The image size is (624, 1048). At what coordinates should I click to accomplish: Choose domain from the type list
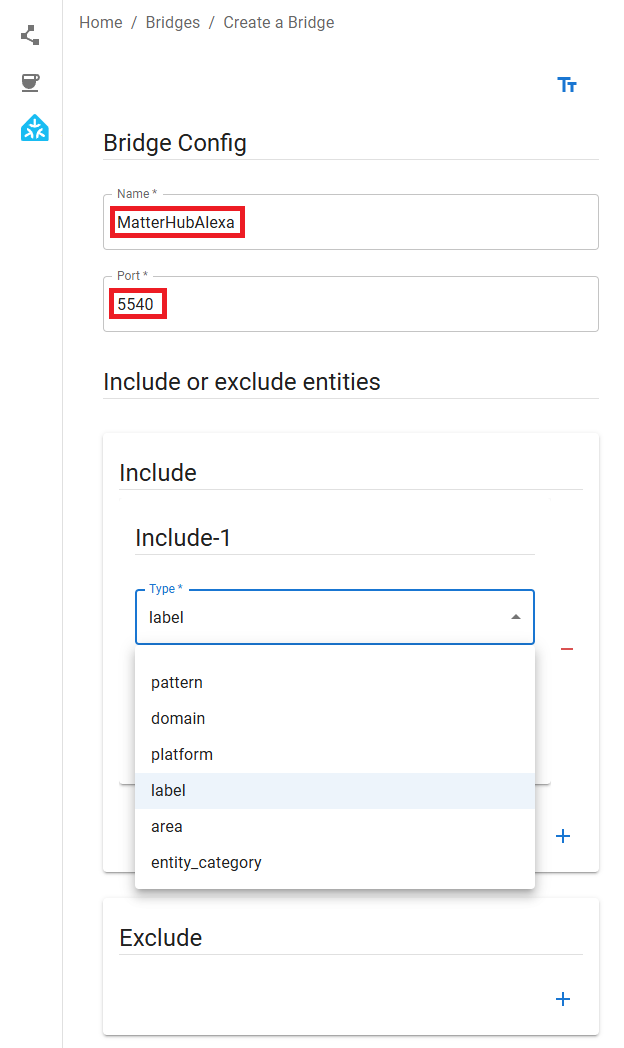point(178,719)
